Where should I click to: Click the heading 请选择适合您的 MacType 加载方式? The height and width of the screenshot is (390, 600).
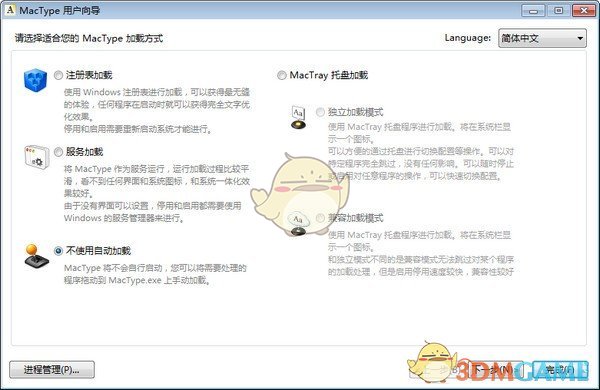pos(89,38)
